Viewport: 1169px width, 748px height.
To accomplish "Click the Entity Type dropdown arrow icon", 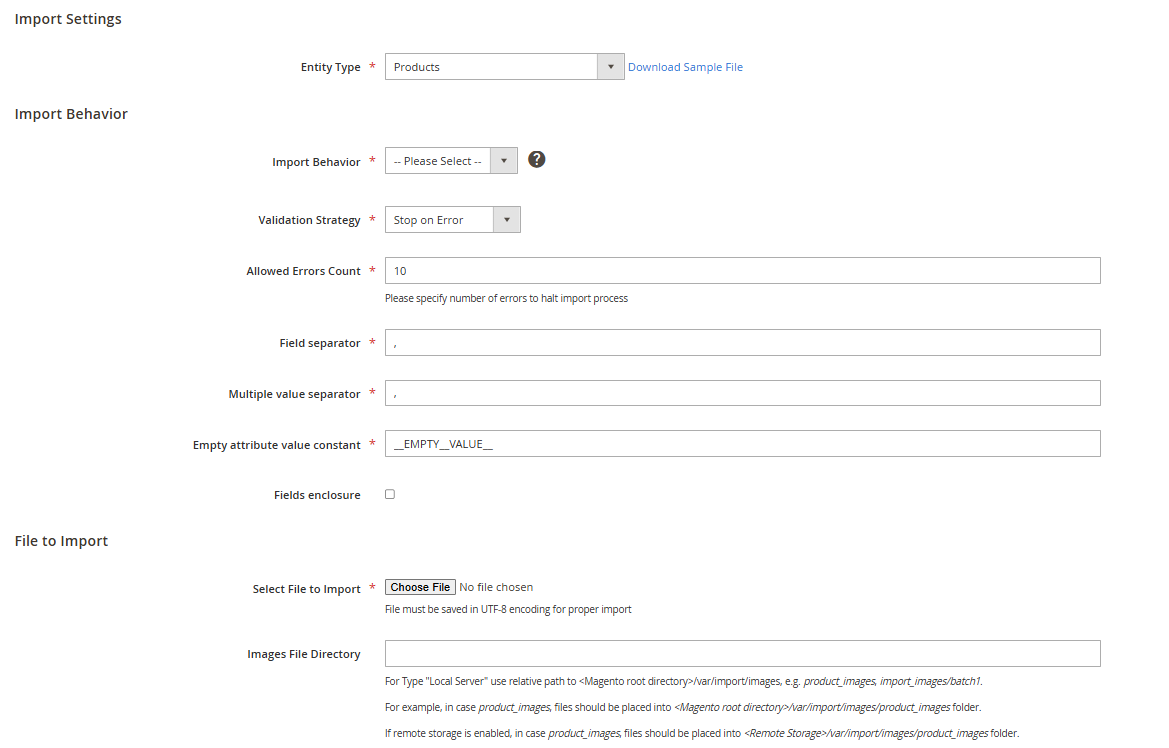I will 610,66.
